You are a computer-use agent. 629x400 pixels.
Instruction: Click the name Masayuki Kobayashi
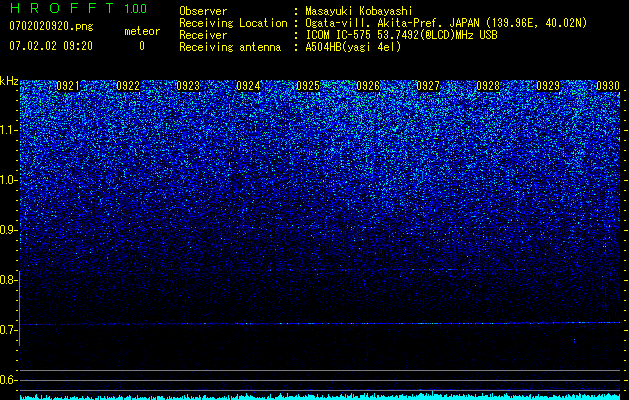click(x=359, y=11)
